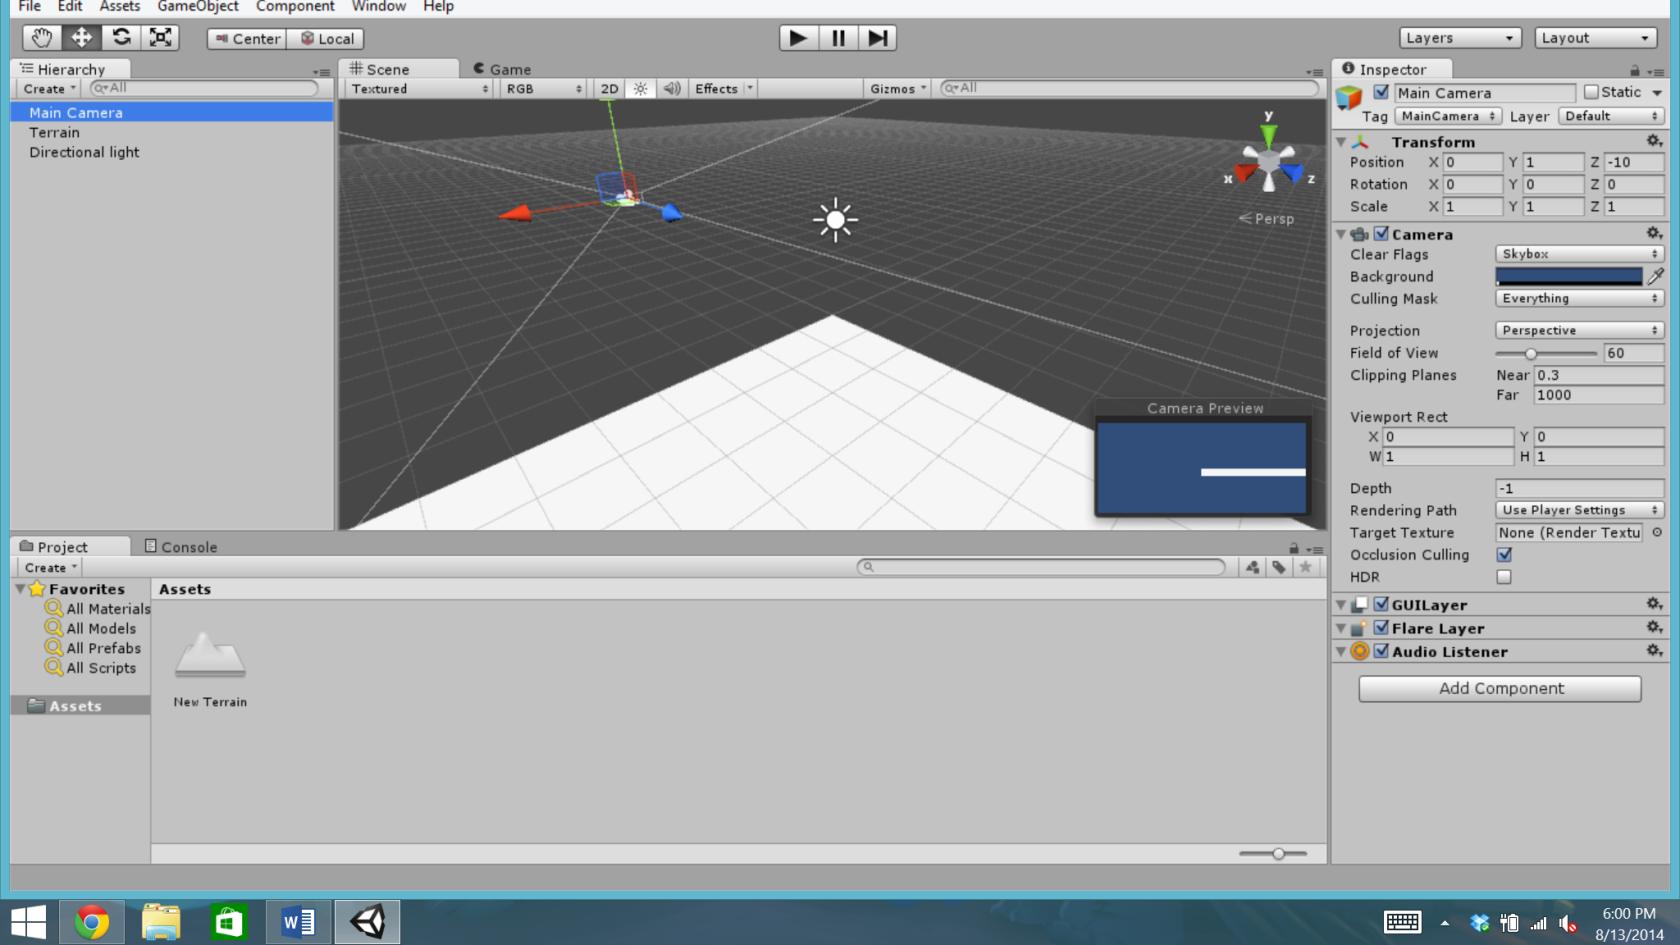
Task: Select the Rotate tool
Action: (121, 38)
